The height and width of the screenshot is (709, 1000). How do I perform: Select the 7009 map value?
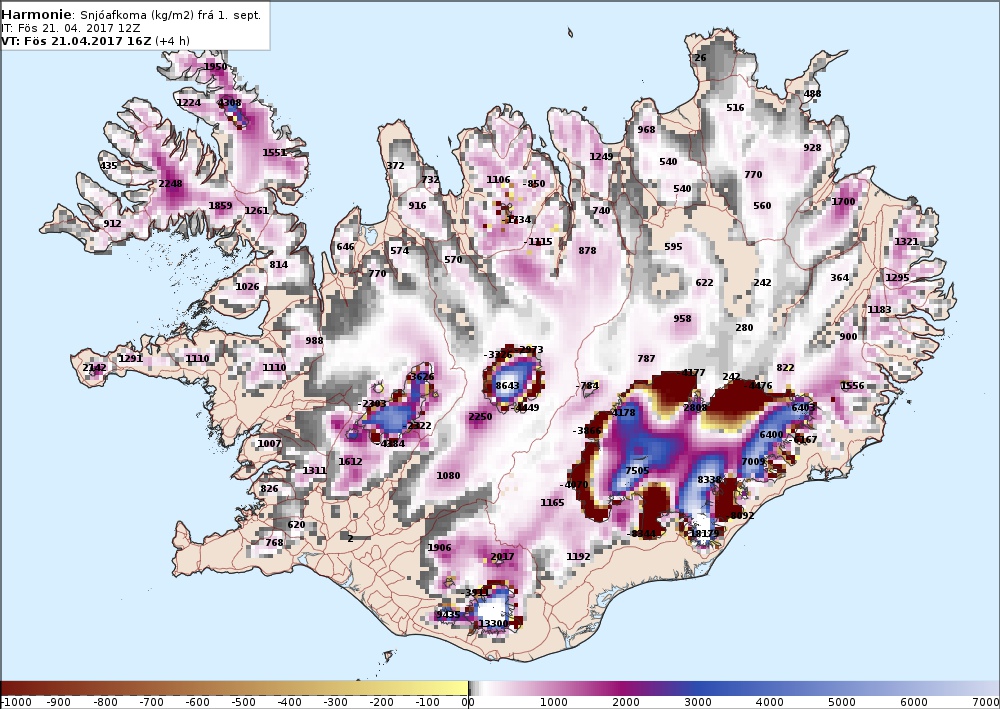(753, 462)
